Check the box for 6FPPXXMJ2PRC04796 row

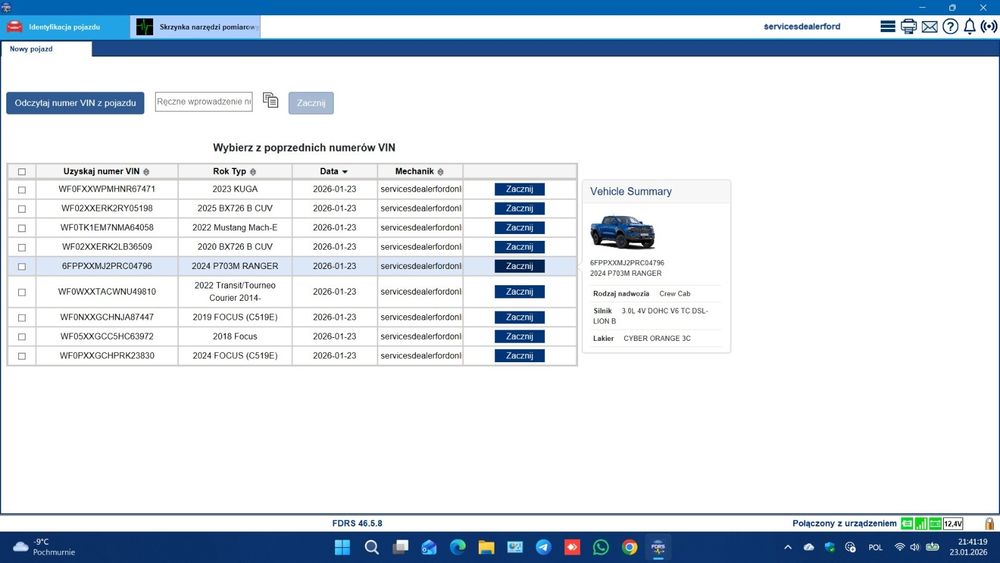coord(22,267)
